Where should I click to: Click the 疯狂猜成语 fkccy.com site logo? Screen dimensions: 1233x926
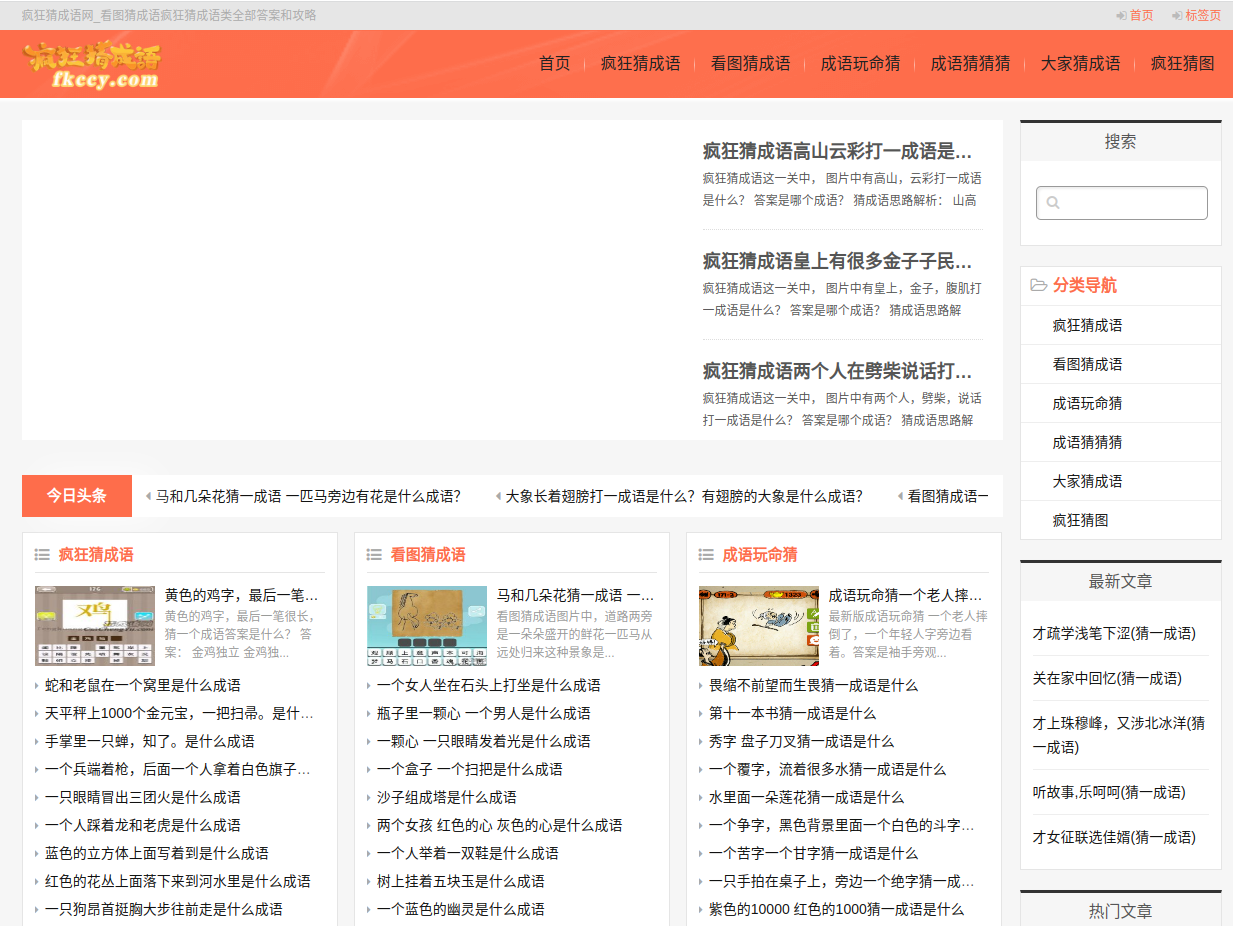(x=92, y=65)
